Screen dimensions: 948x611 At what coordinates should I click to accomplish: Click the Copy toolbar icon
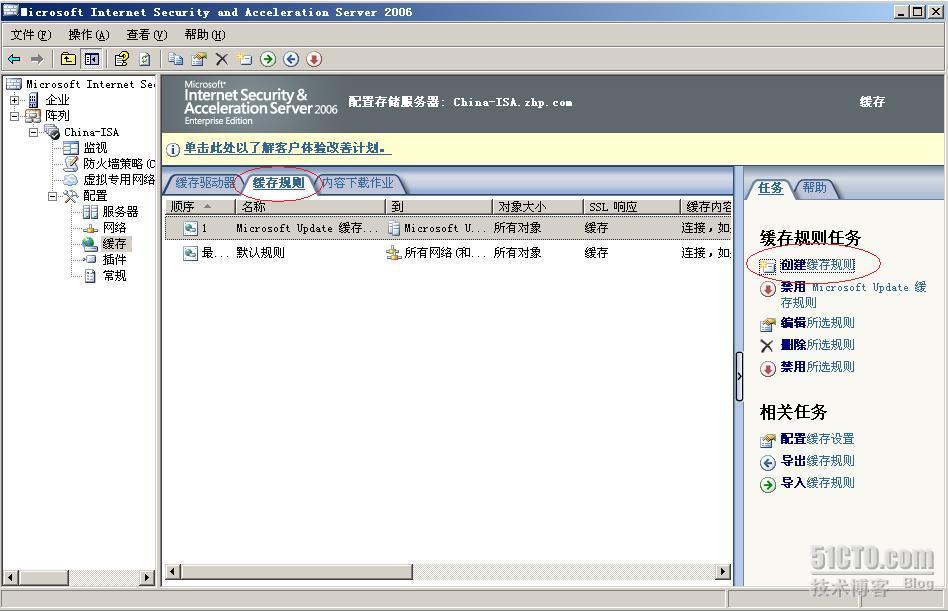click(x=175, y=59)
